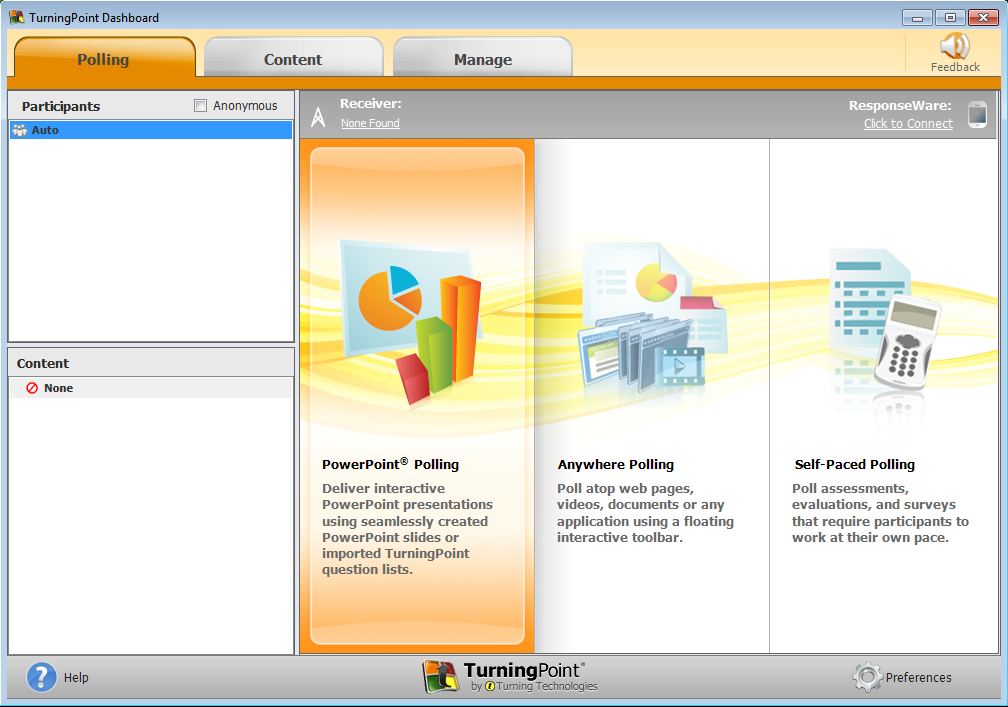This screenshot has width=1008, height=707.
Task: Click the Help text label
Action: [76, 677]
